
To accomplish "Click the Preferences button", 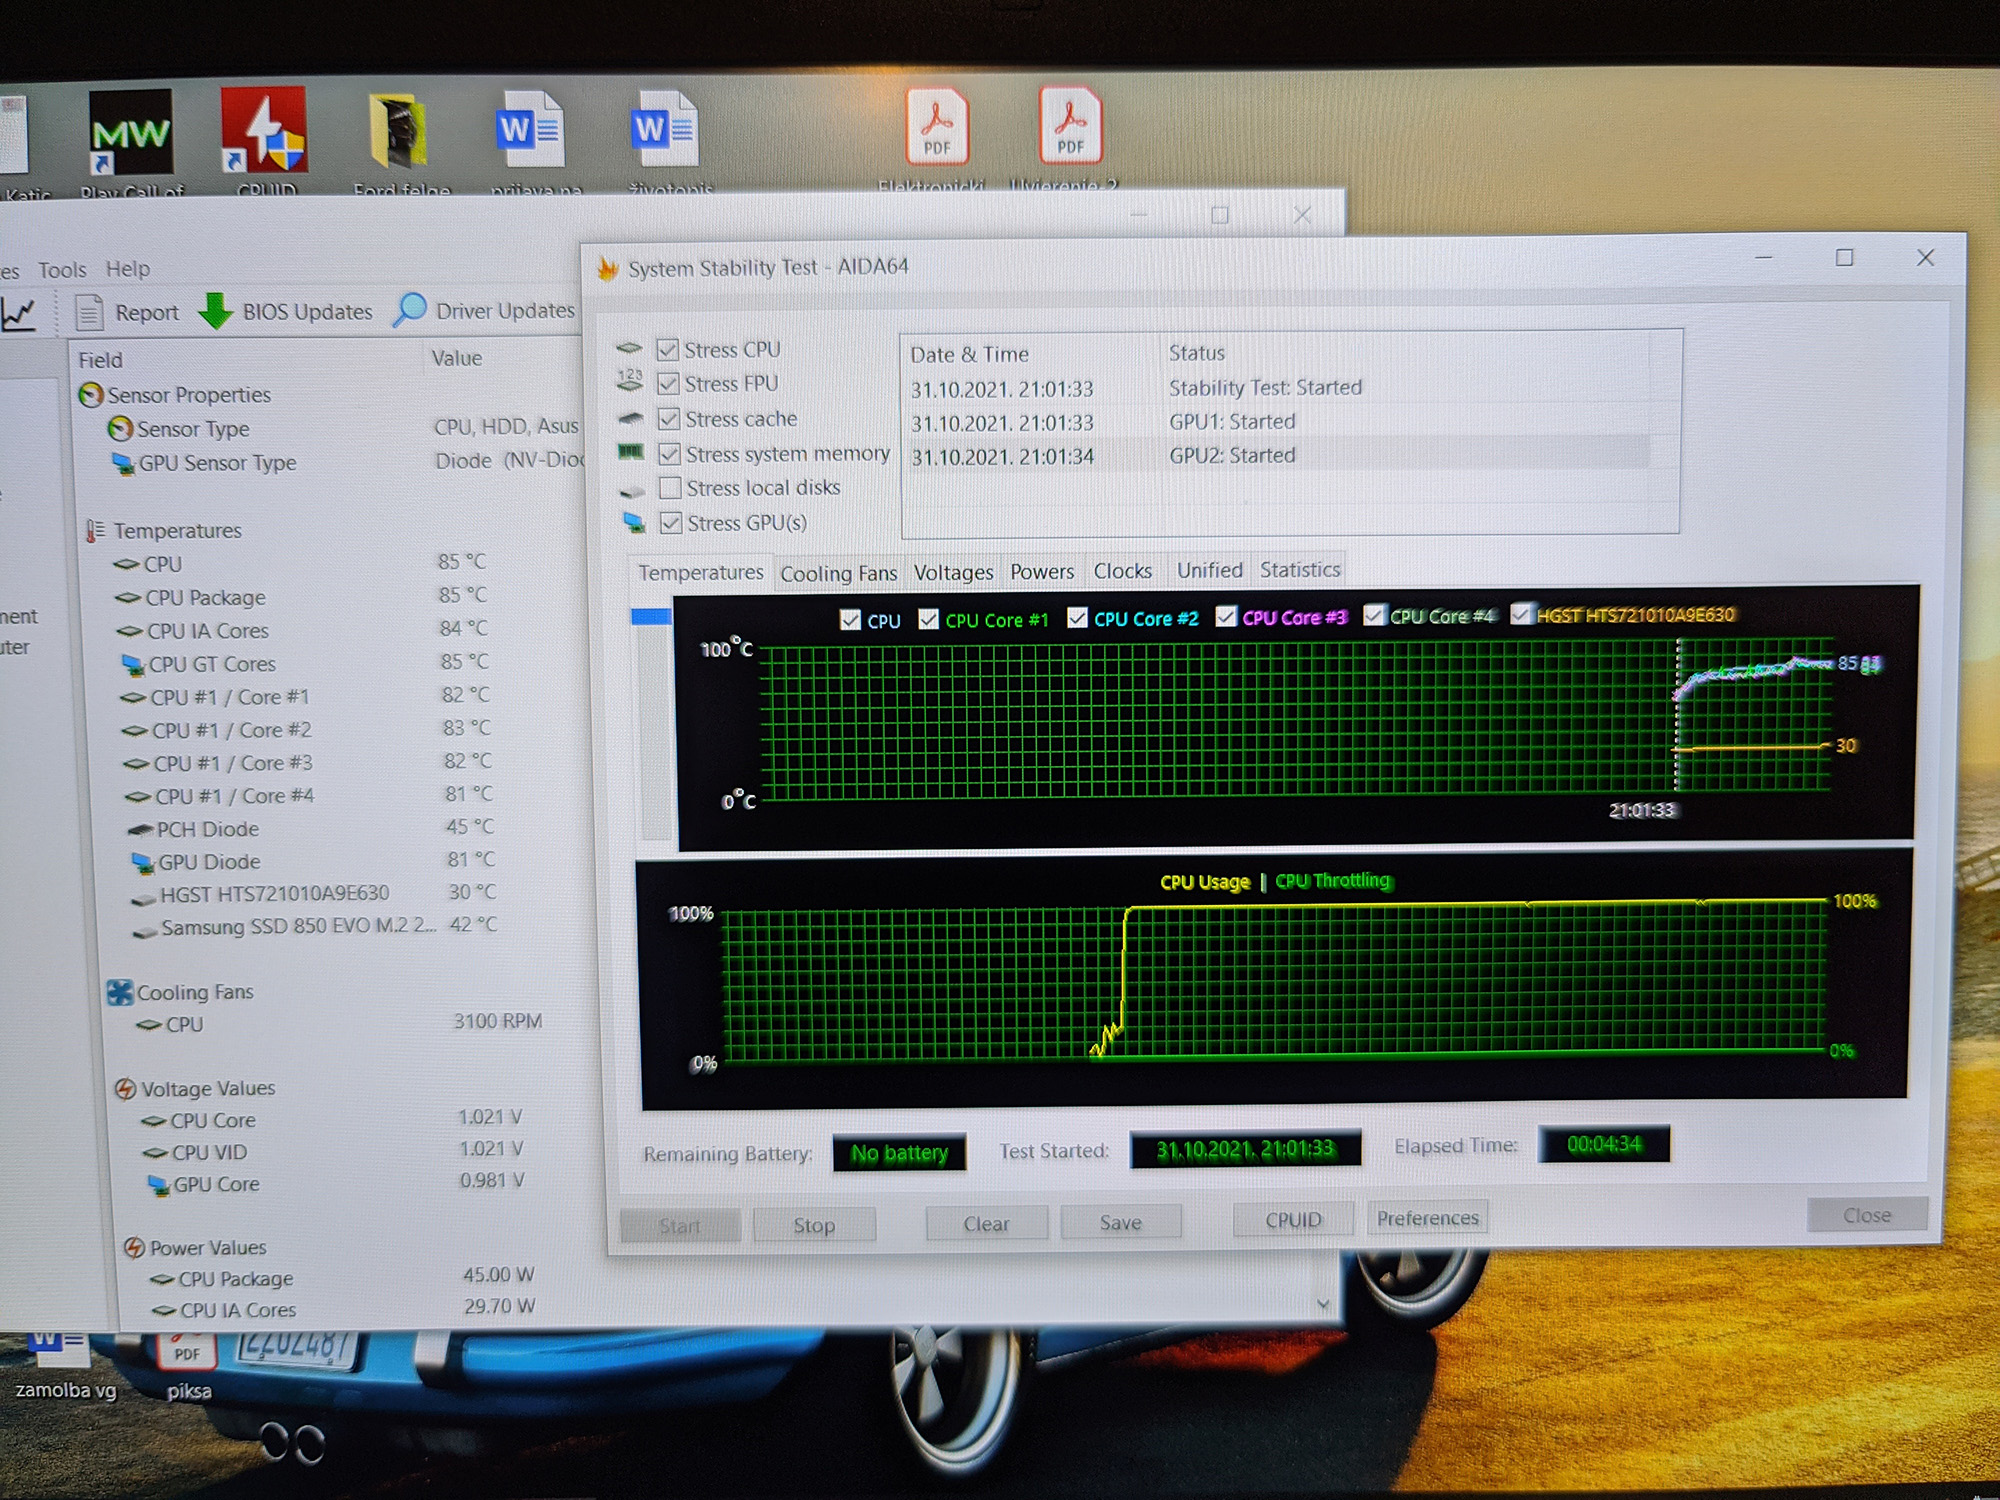I will (x=1427, y=1218).
